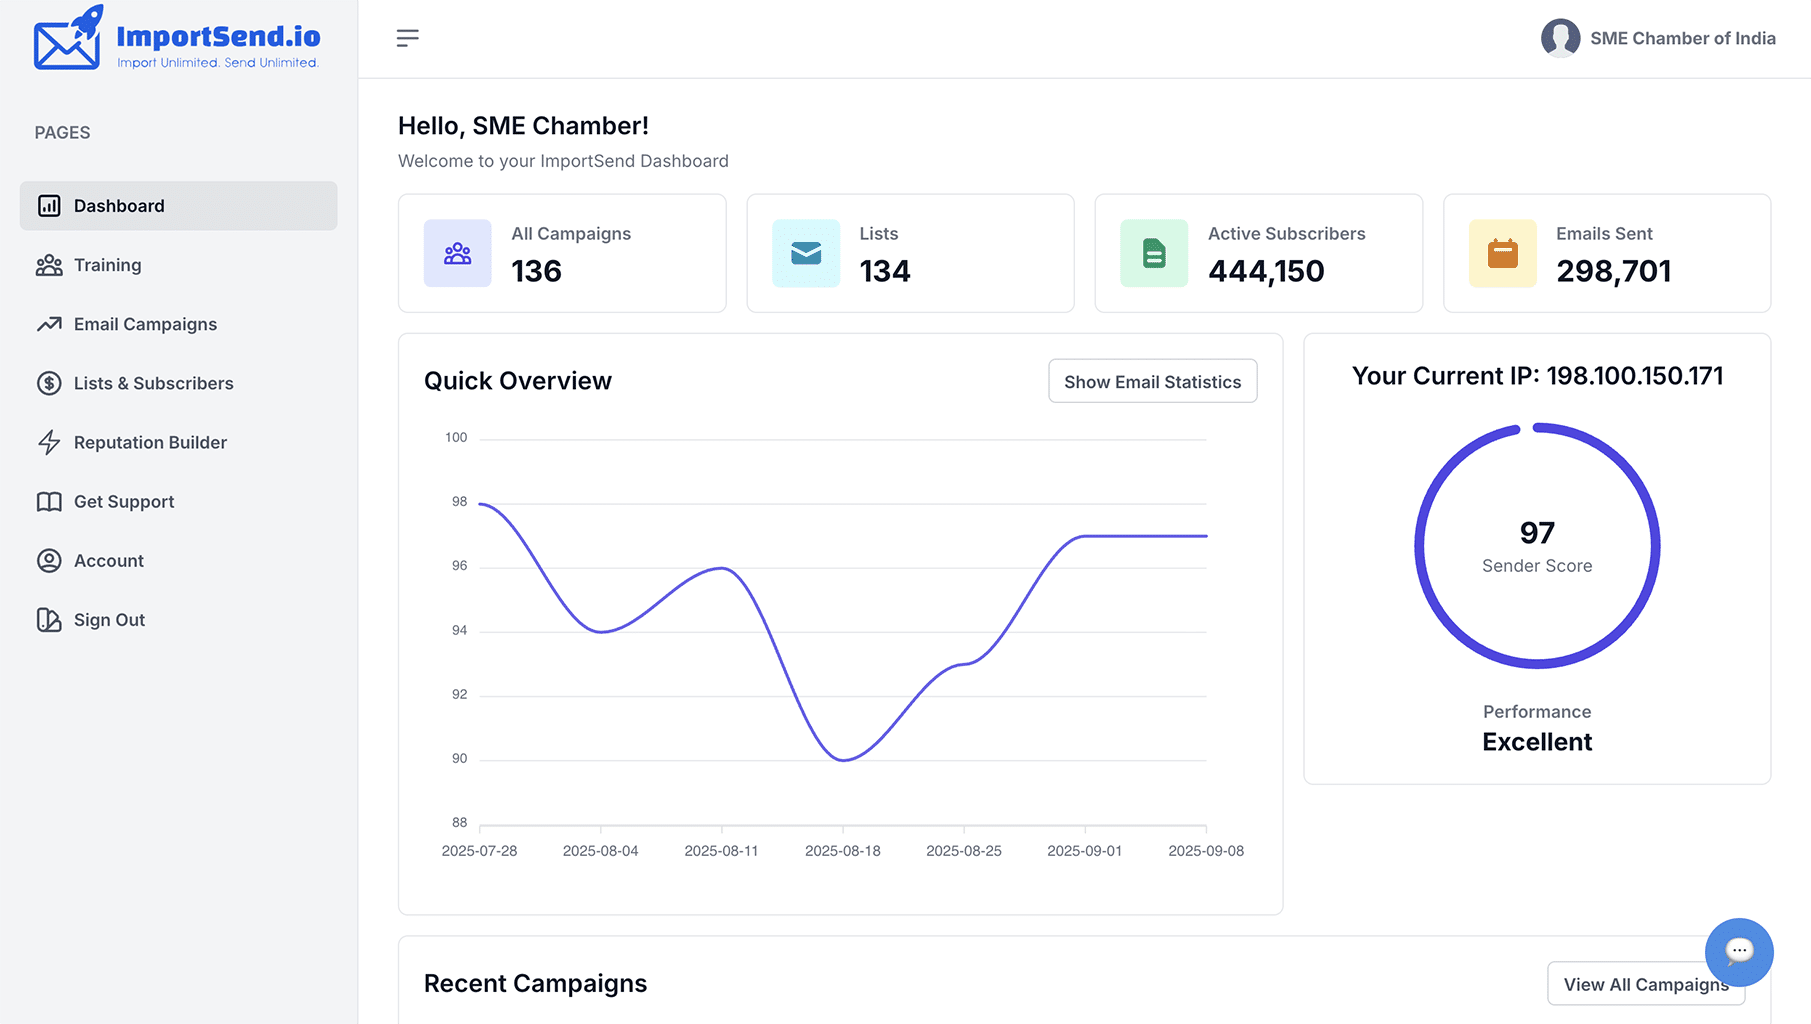Click the Sign Out icon
Screen dimensions: 1811x1024
pyautogui.click(x=49, y=620)
